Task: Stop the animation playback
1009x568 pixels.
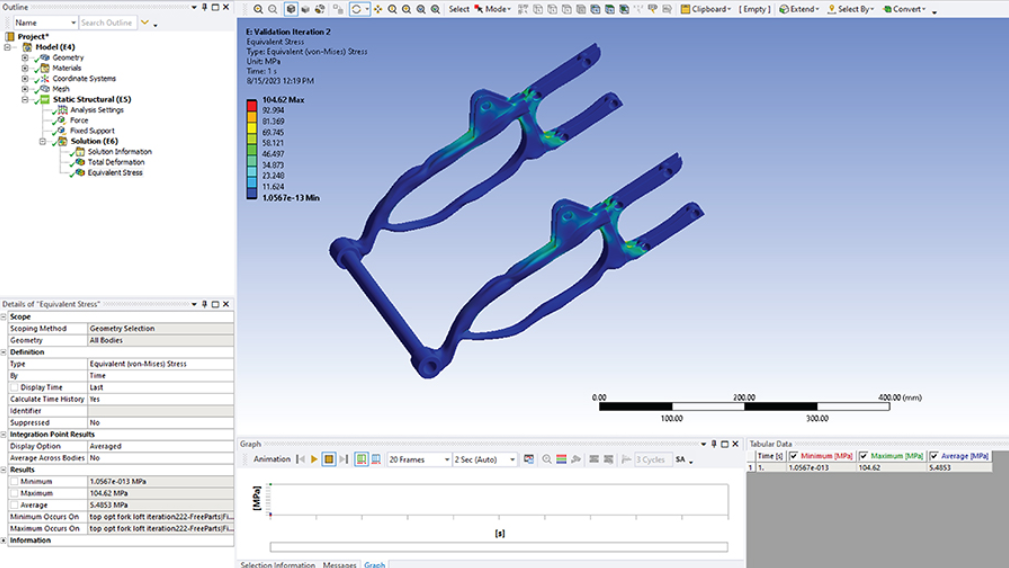Action: coord(328,459)
